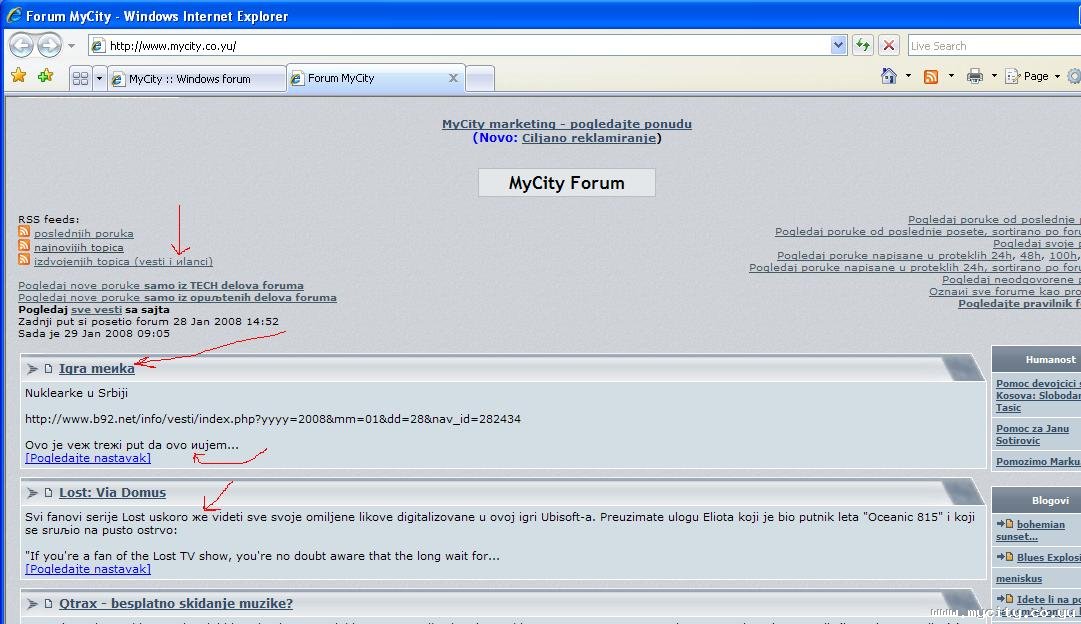1081x624 pixels.
Task: Expand the feeds dropdown arrow in toolbar
Action: (x=951, y=76)
